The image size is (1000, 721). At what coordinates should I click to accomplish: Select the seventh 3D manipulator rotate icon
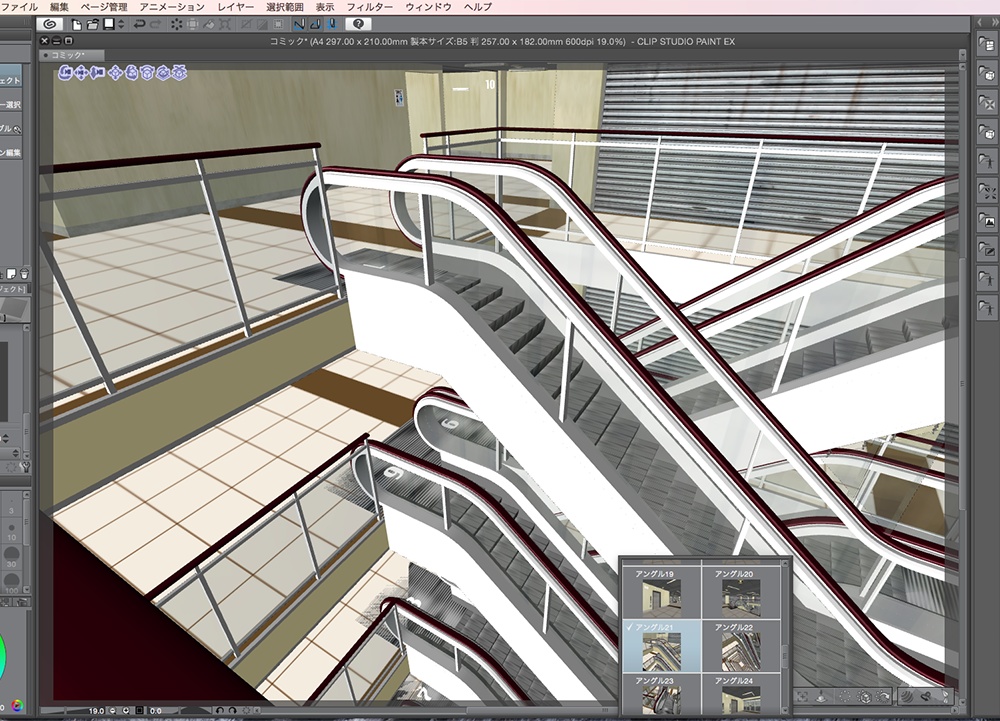(163, 73)
